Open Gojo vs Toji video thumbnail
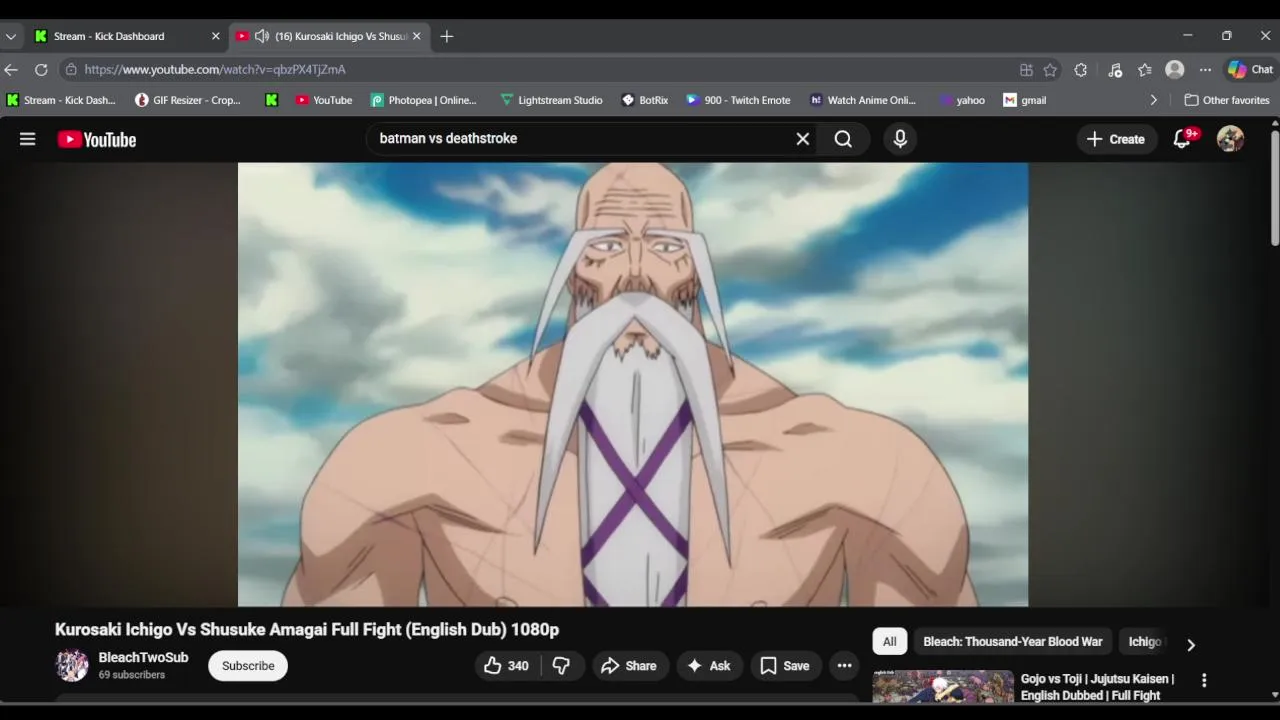The width and height of the screenshot is (1280, 720). 943,687
